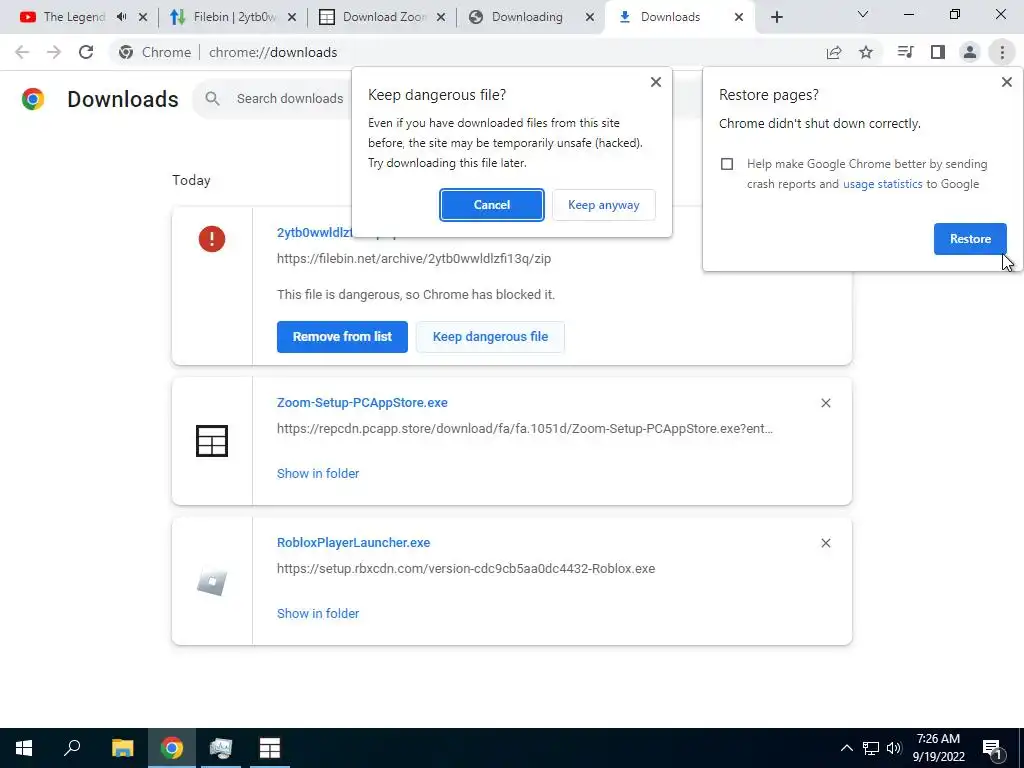Open RobloxPlayerLauncher.exe file link
The width and height of the screenshot is (1024, 768).
[x=353, y=543]
